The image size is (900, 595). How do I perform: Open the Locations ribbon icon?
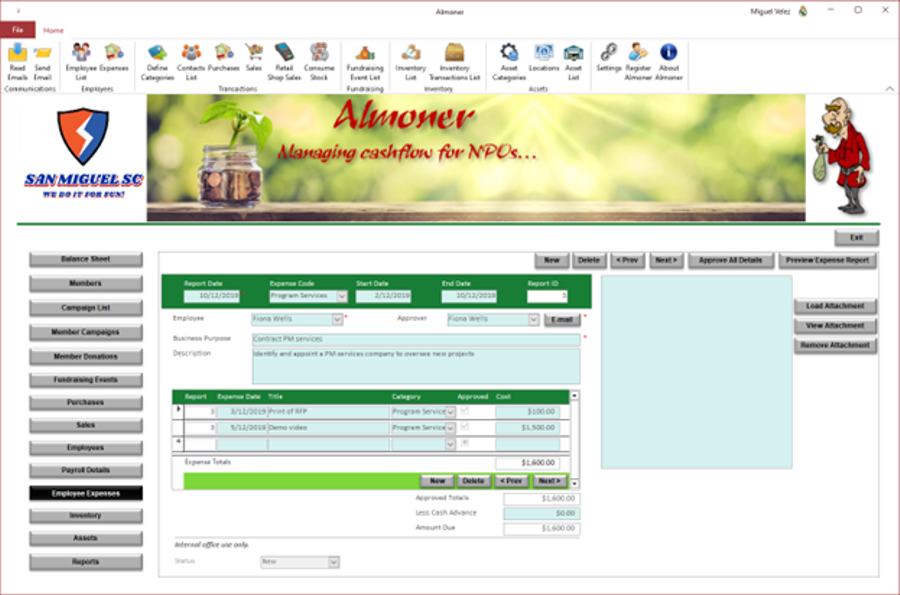[544, 58]
